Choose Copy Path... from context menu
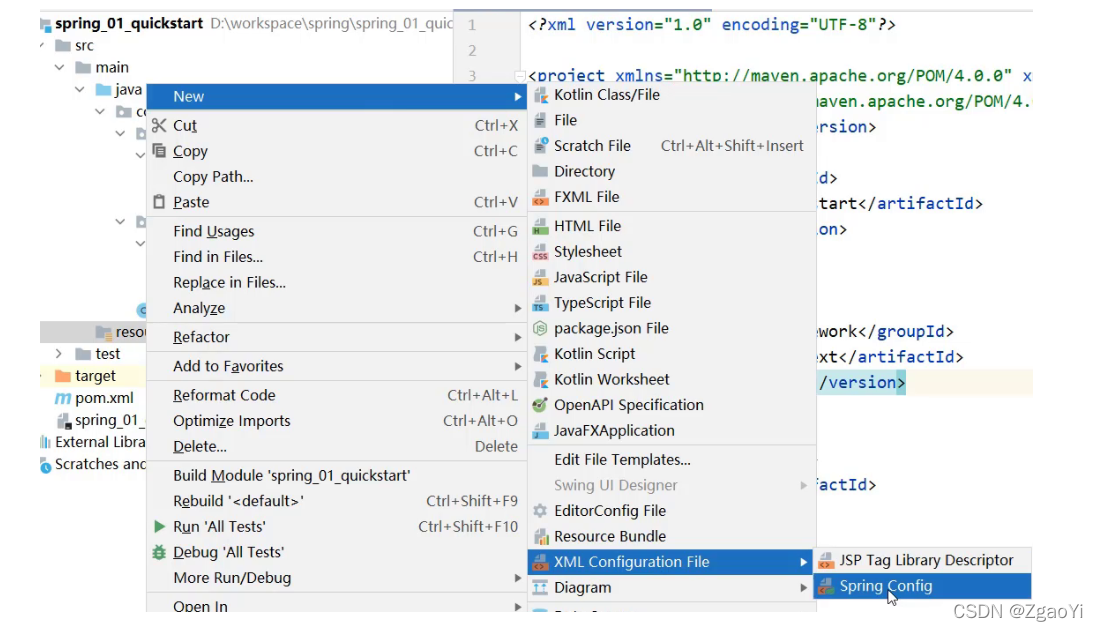The width and height of the screenshot is (1098, 631). click(x=337, y=176)
